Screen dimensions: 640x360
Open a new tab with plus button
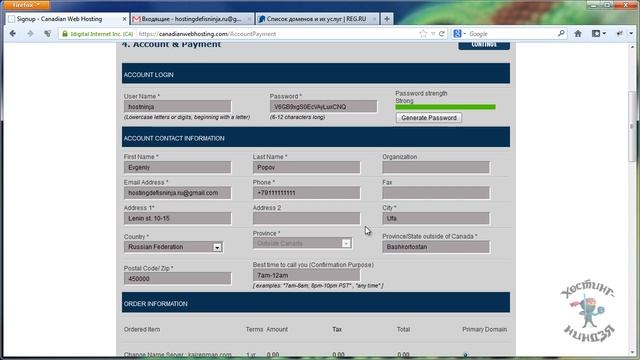(x=387, y=19)
